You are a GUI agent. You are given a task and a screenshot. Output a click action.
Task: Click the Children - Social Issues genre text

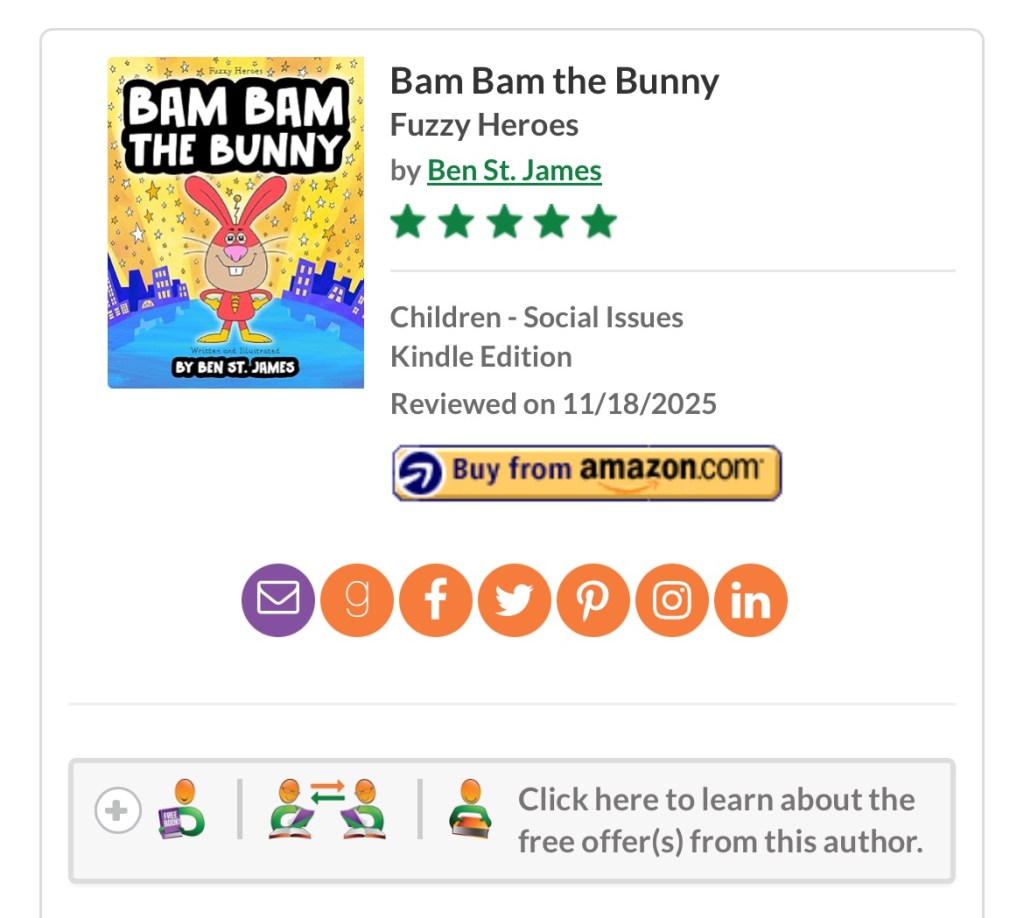click(x=536, y=317)
